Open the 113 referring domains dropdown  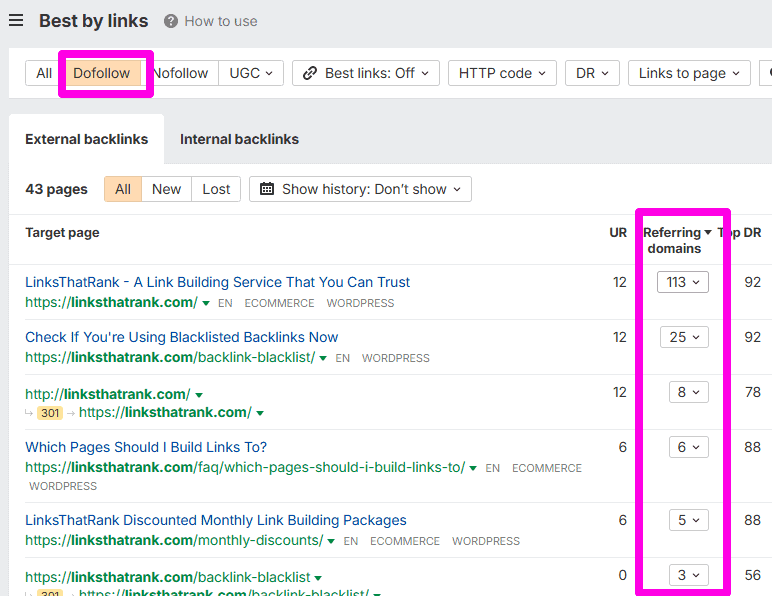click(683, 282)
